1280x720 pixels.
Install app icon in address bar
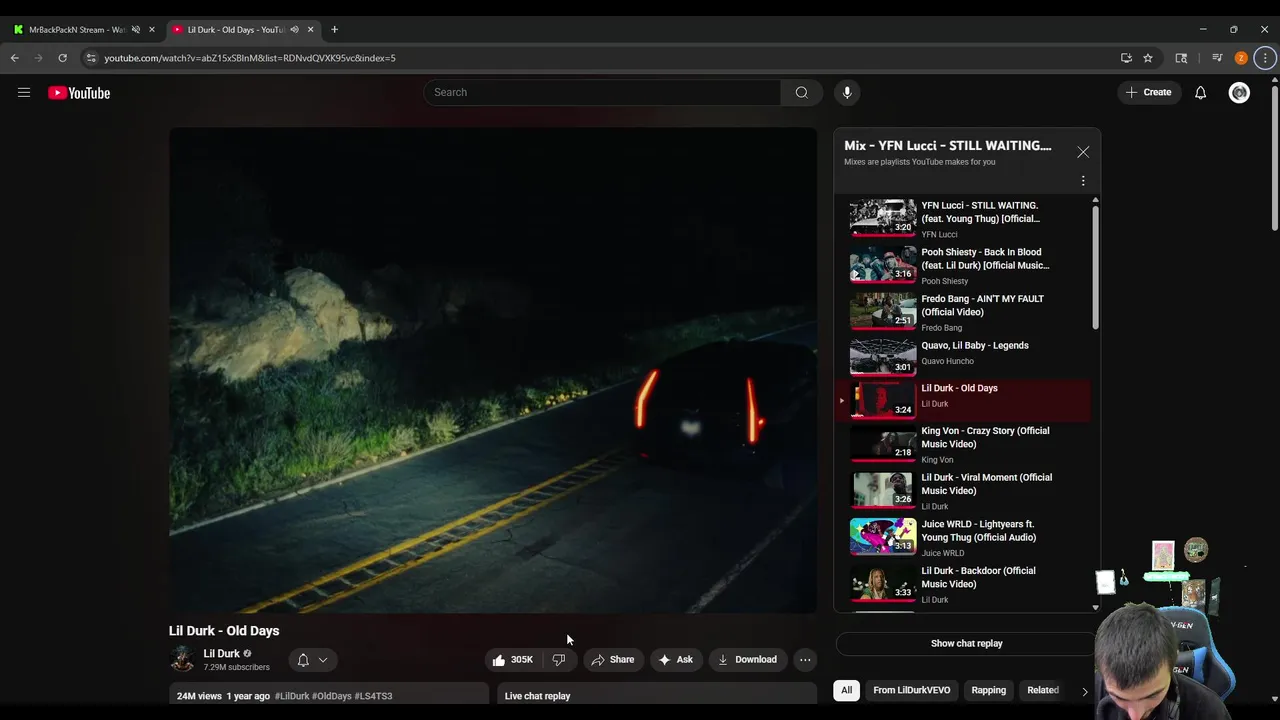click(x=1126, y=58)
